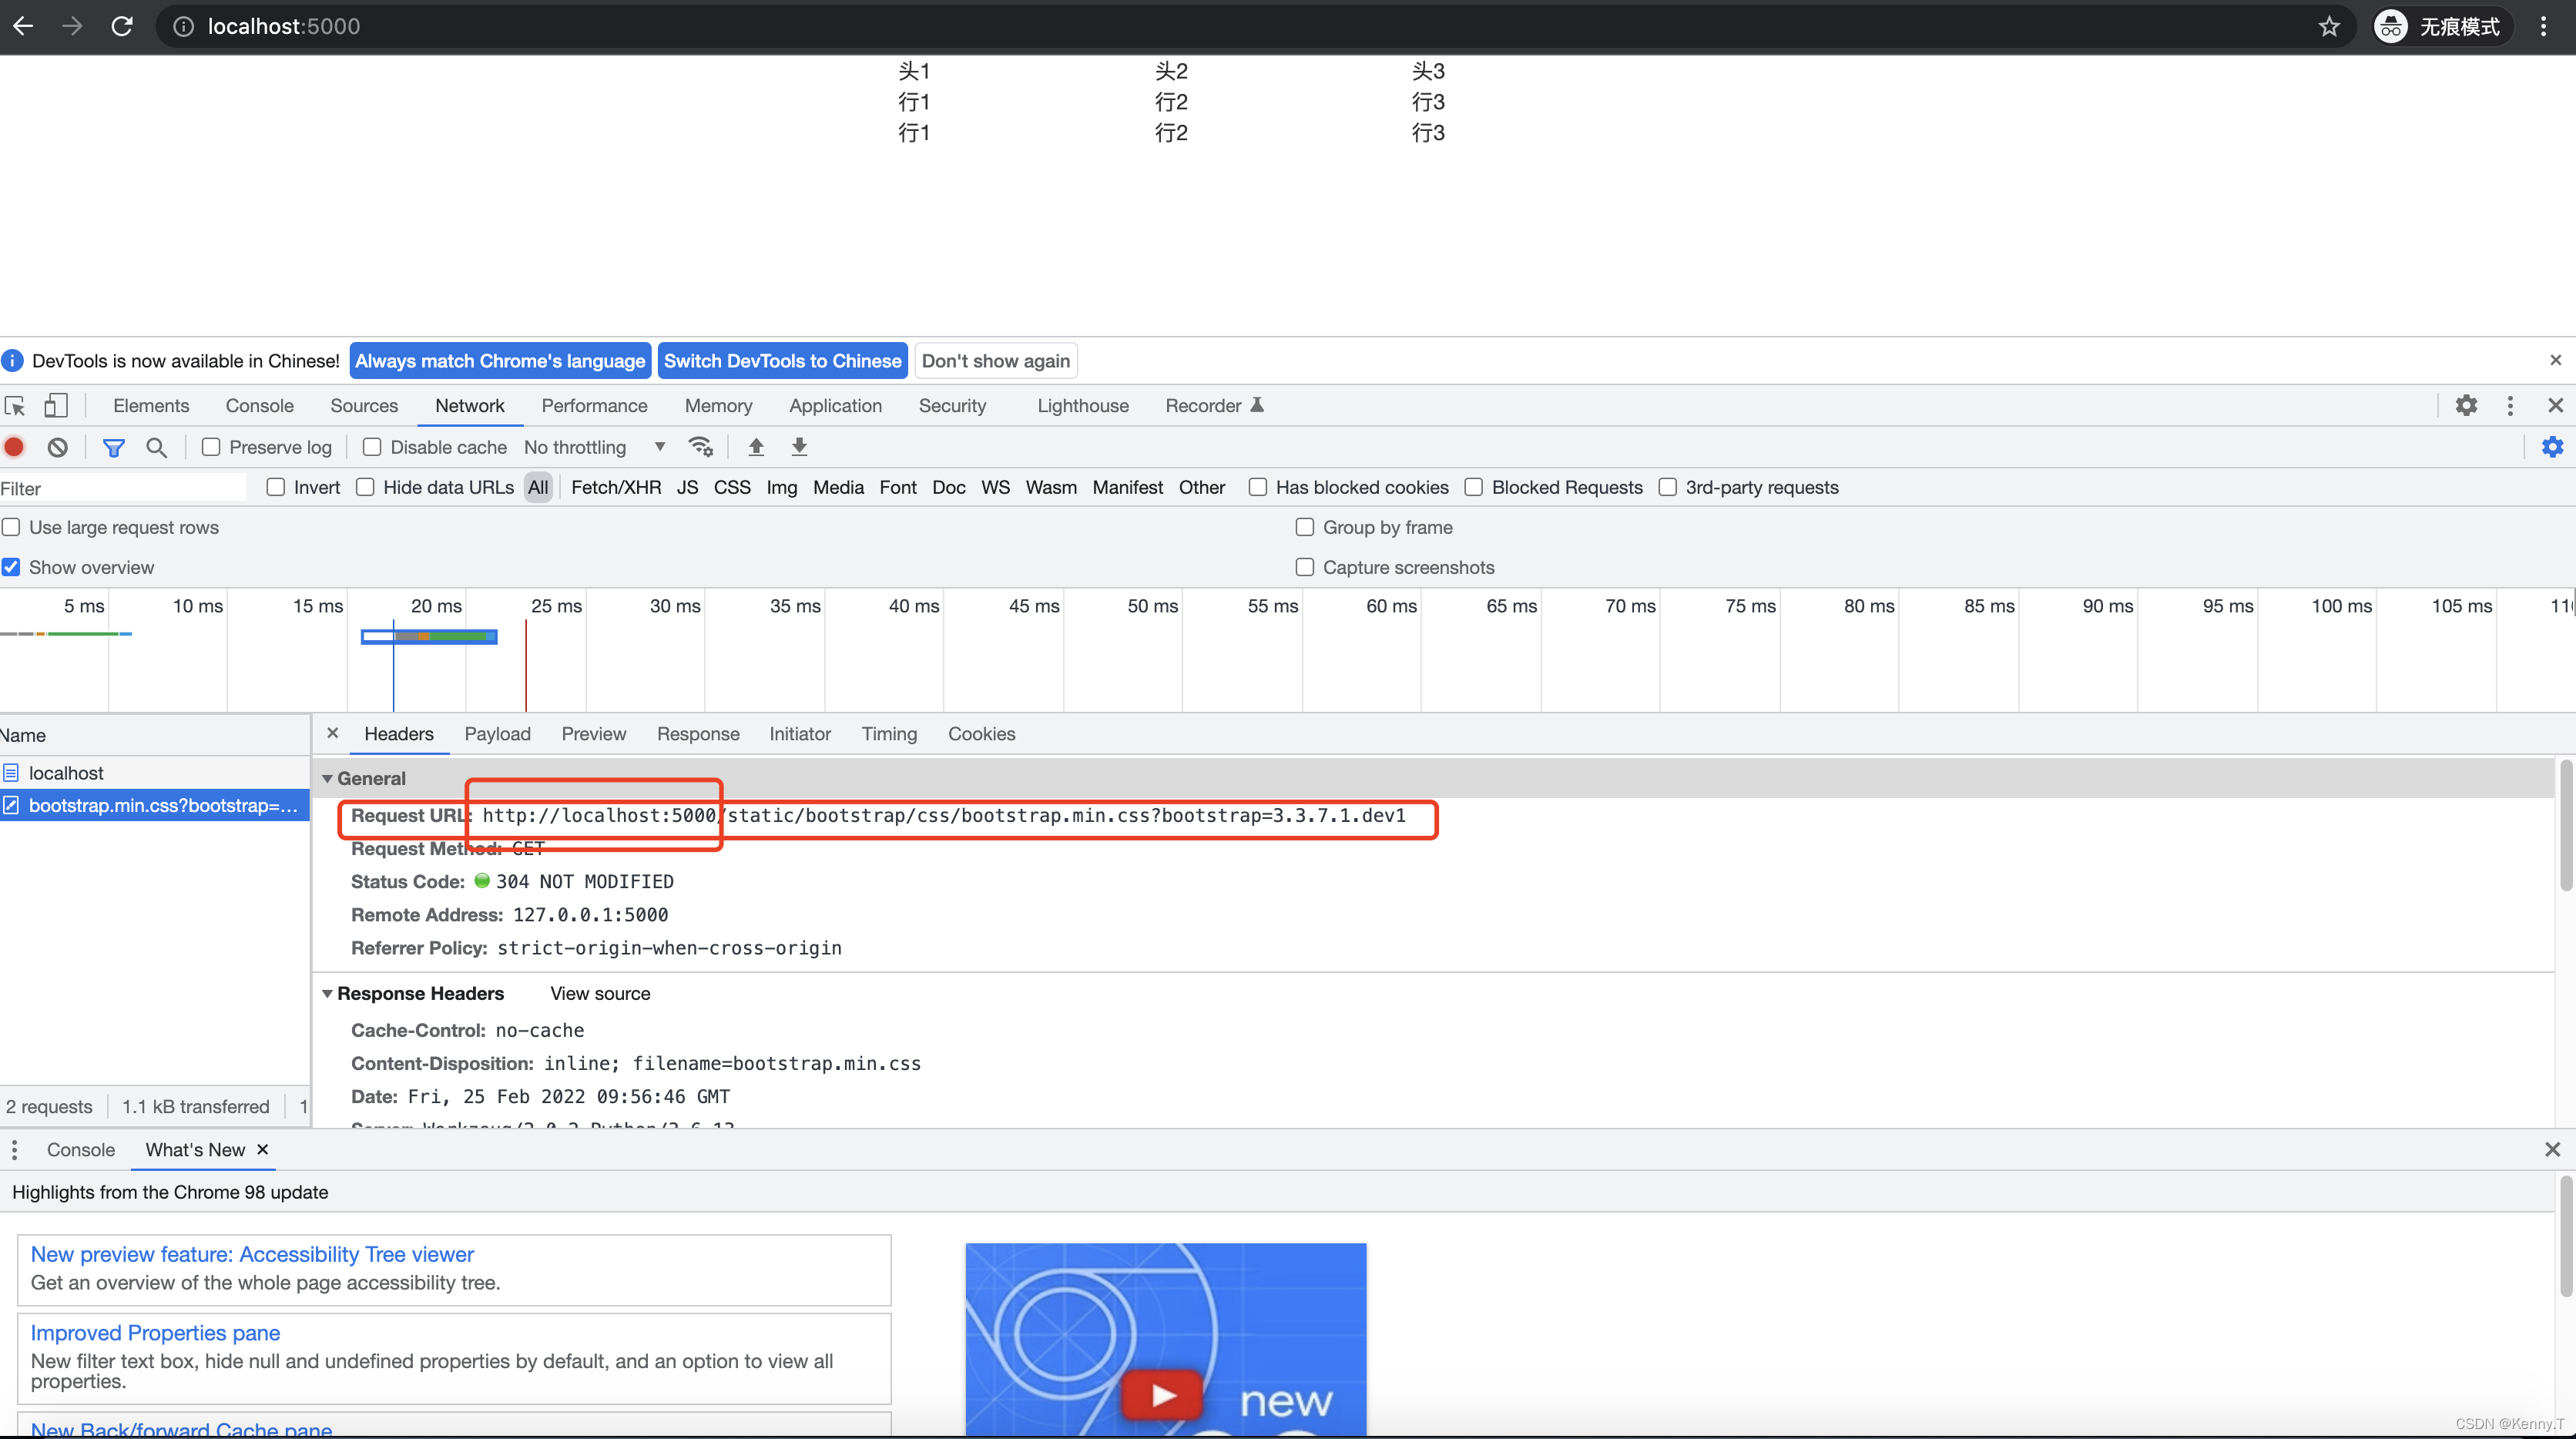This screenshot has height=1439, width=2576.
Task: Switch to the Console panel tab
Action: (x=259, y=405)
